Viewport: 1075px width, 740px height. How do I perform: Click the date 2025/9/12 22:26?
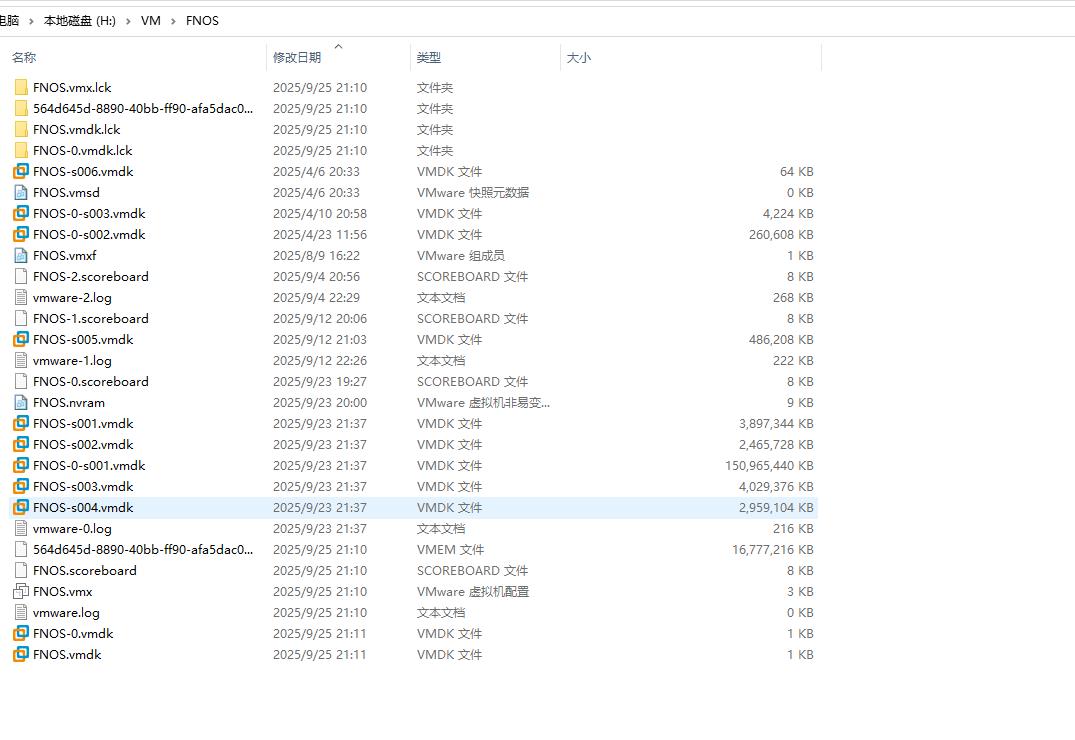pyautogui.click(x=319, y=361)
